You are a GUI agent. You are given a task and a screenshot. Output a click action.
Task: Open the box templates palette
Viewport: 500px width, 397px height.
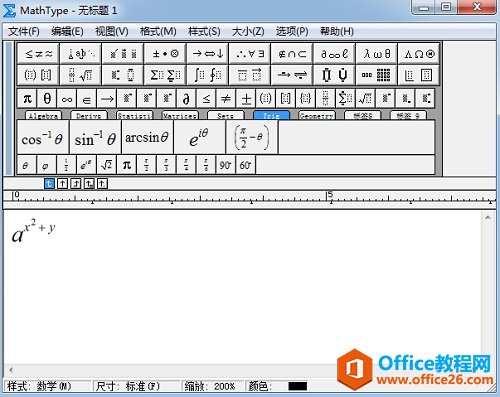419,75
